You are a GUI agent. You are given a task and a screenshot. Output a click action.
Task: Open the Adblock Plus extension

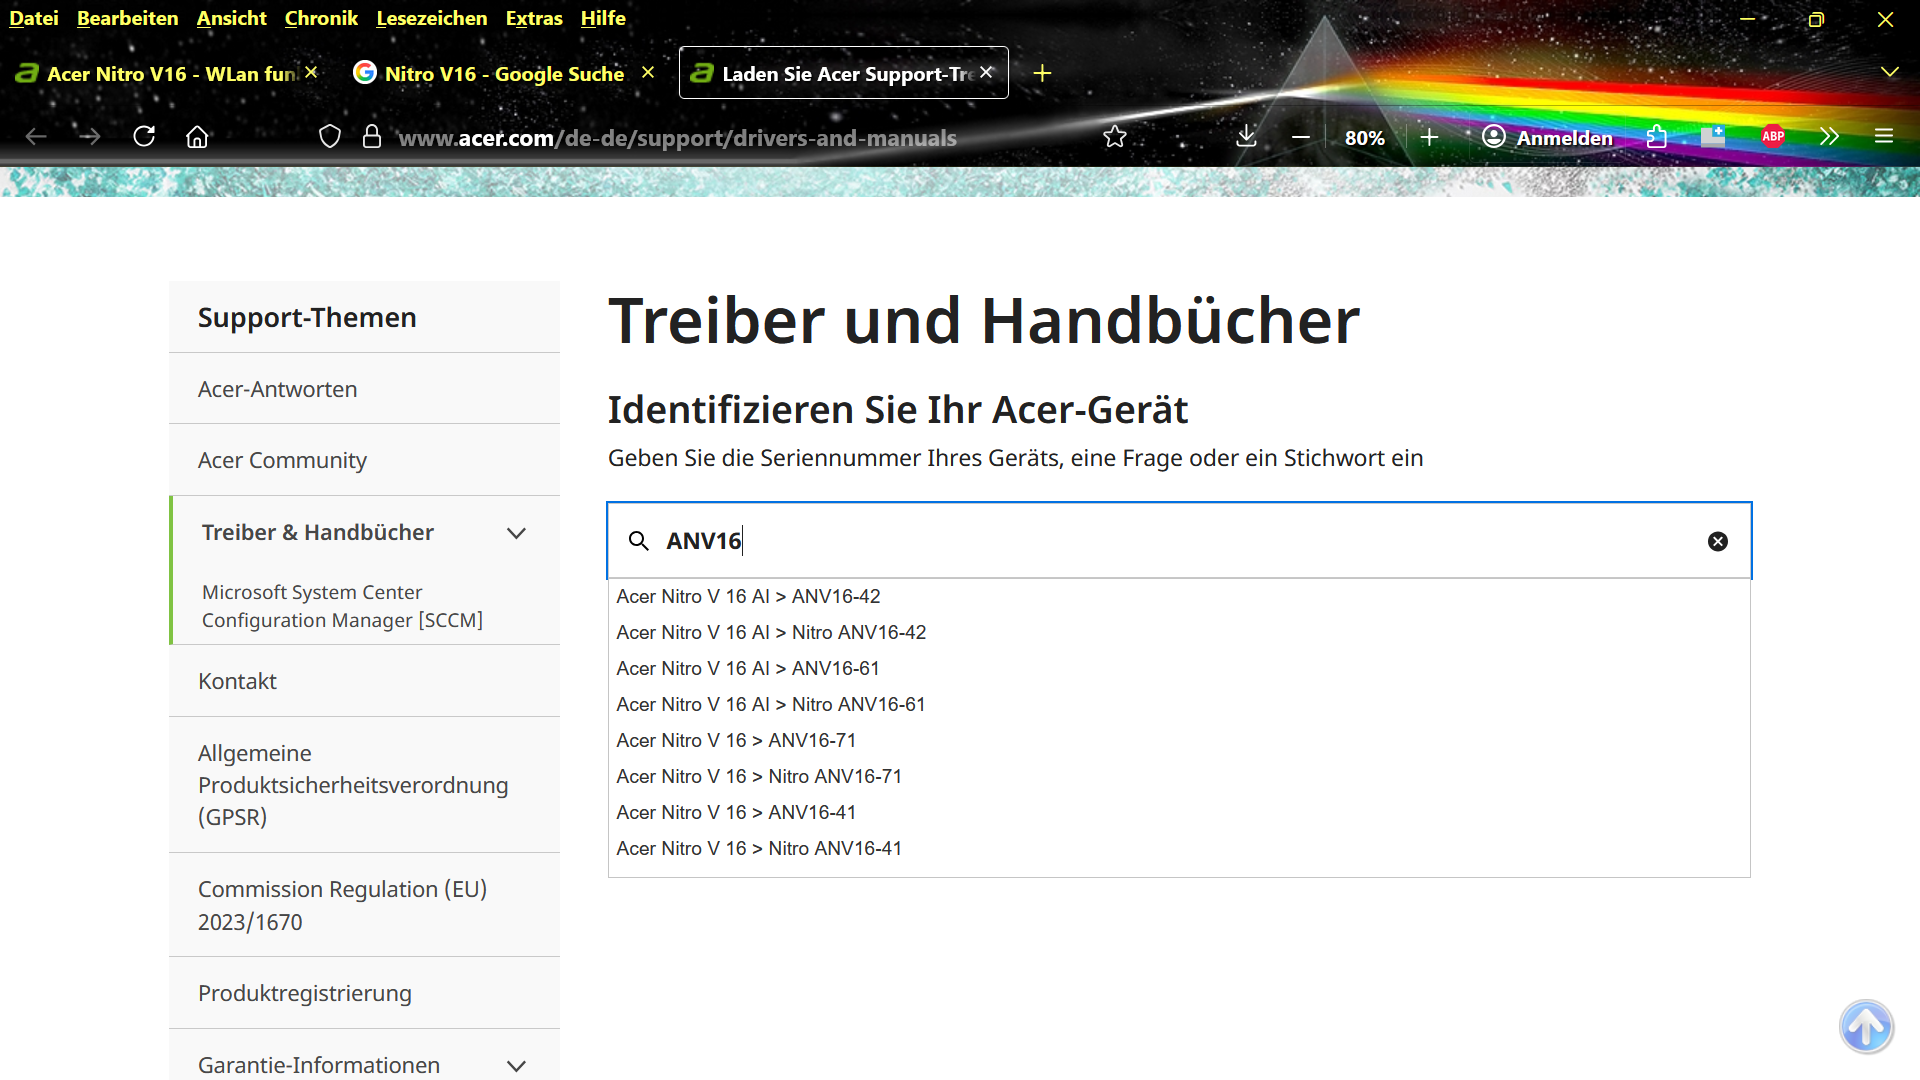[1773, 137]
